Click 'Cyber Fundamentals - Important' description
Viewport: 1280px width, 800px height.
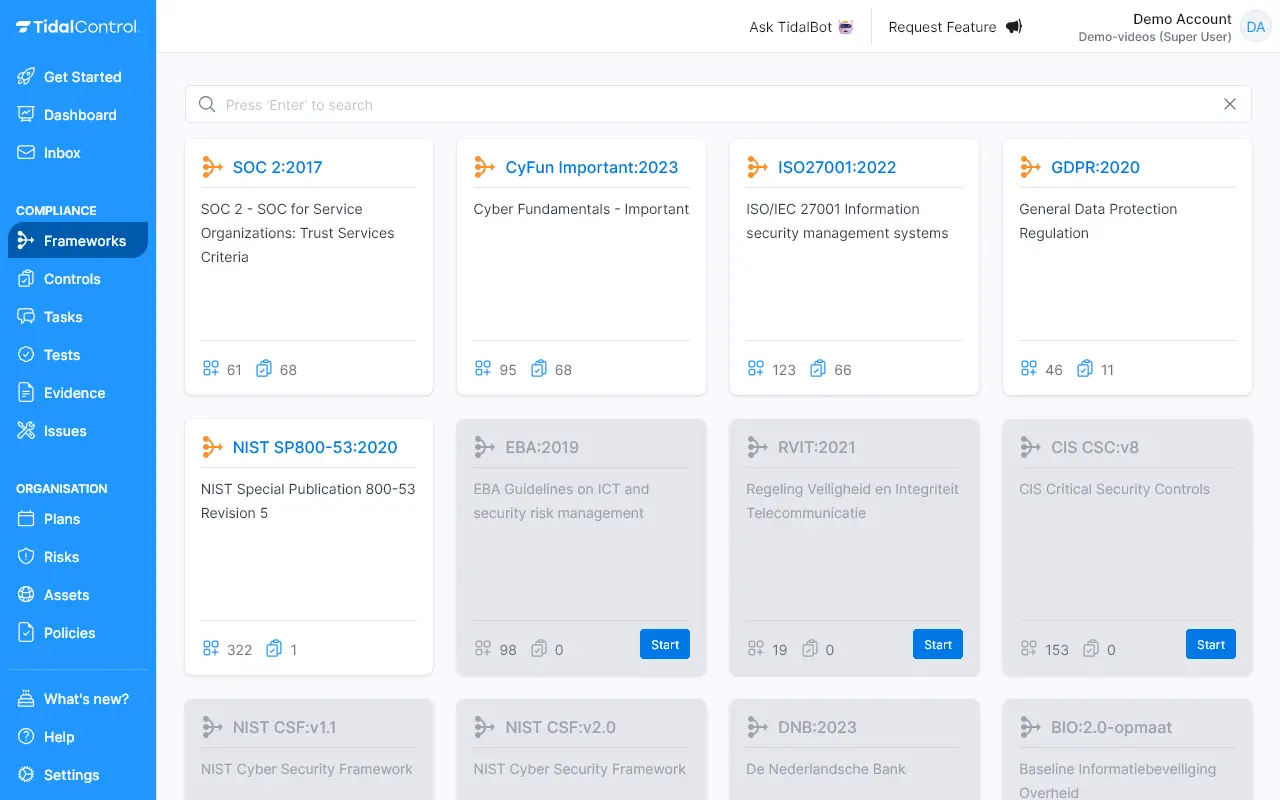pyautogui.click(x=581, y=209)
